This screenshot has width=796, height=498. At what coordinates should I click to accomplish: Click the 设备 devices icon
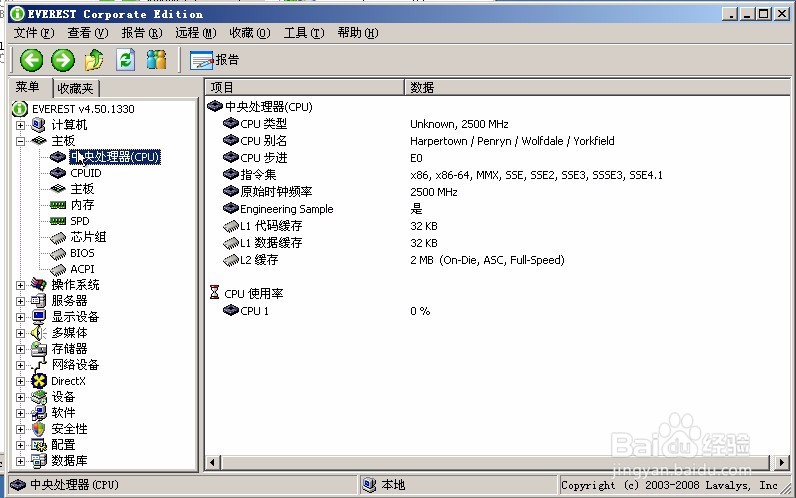(x=39, y=397)
